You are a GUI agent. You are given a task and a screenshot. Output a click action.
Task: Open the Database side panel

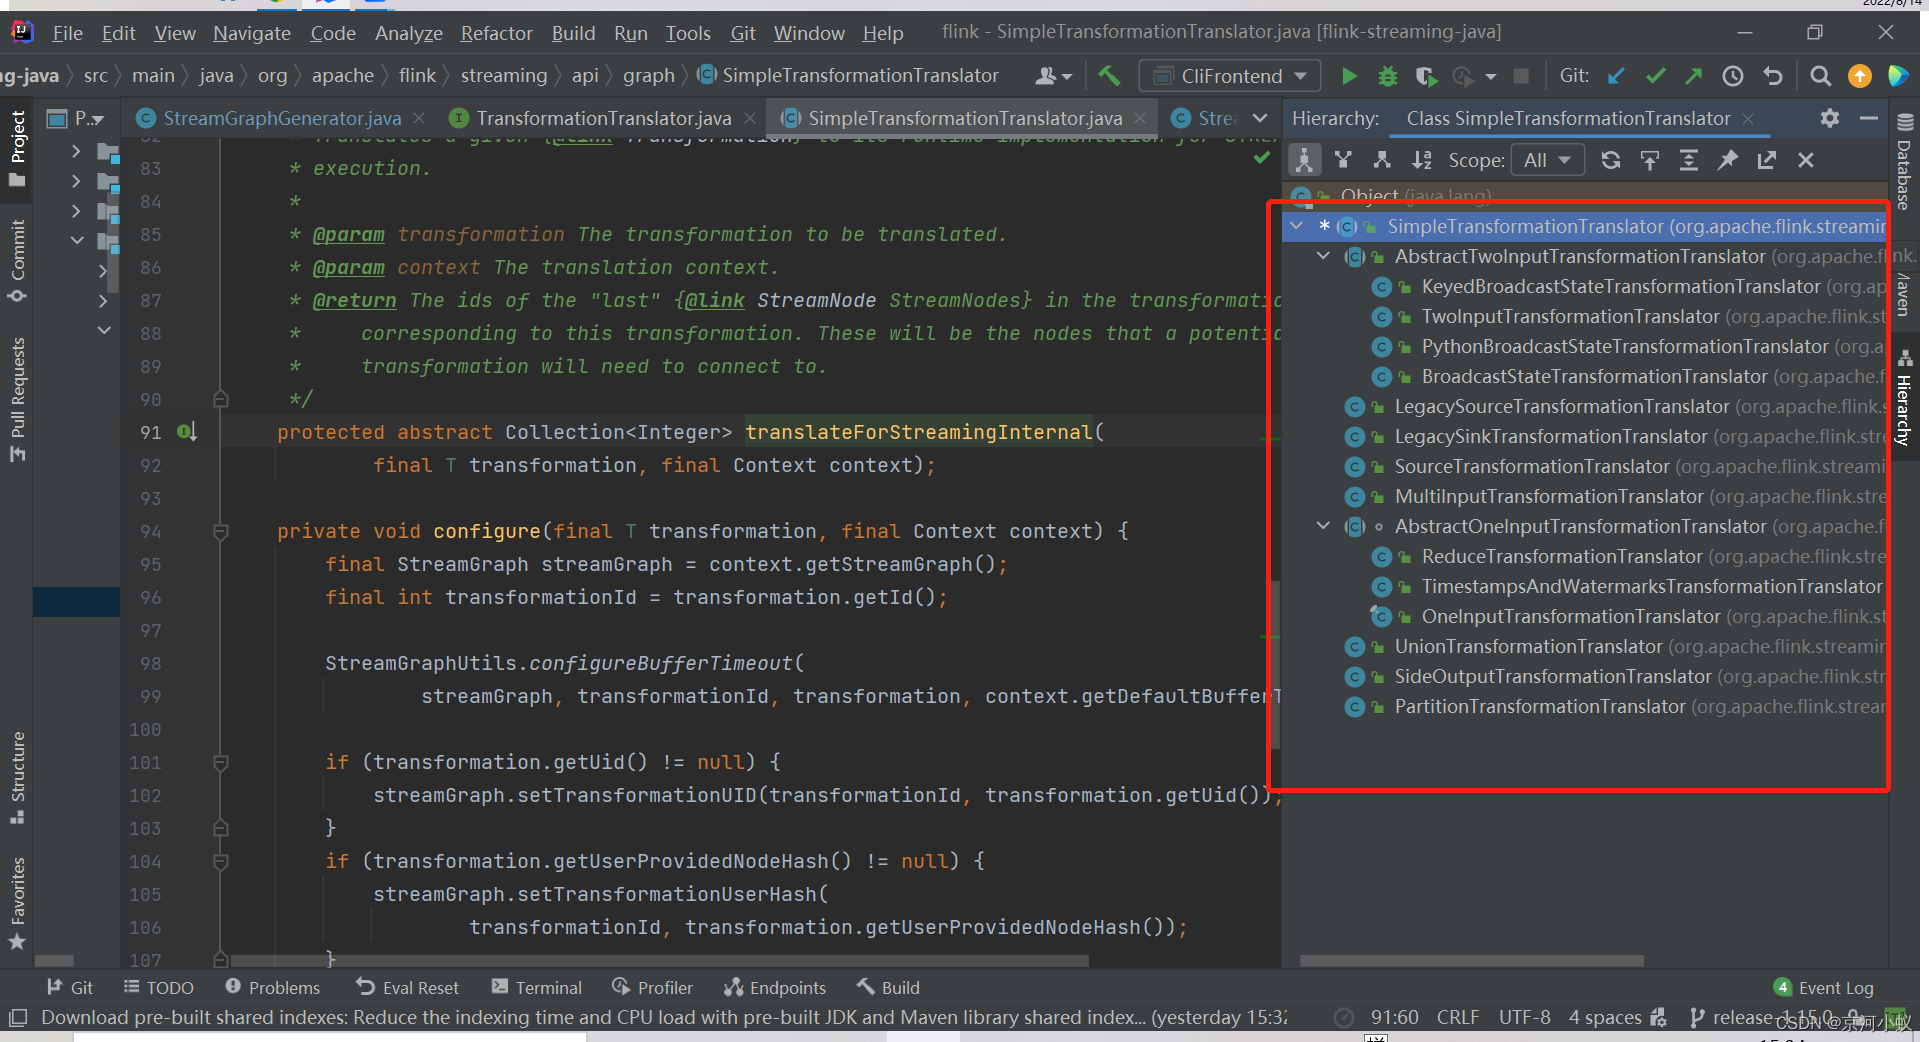[x=1904, y=162]
